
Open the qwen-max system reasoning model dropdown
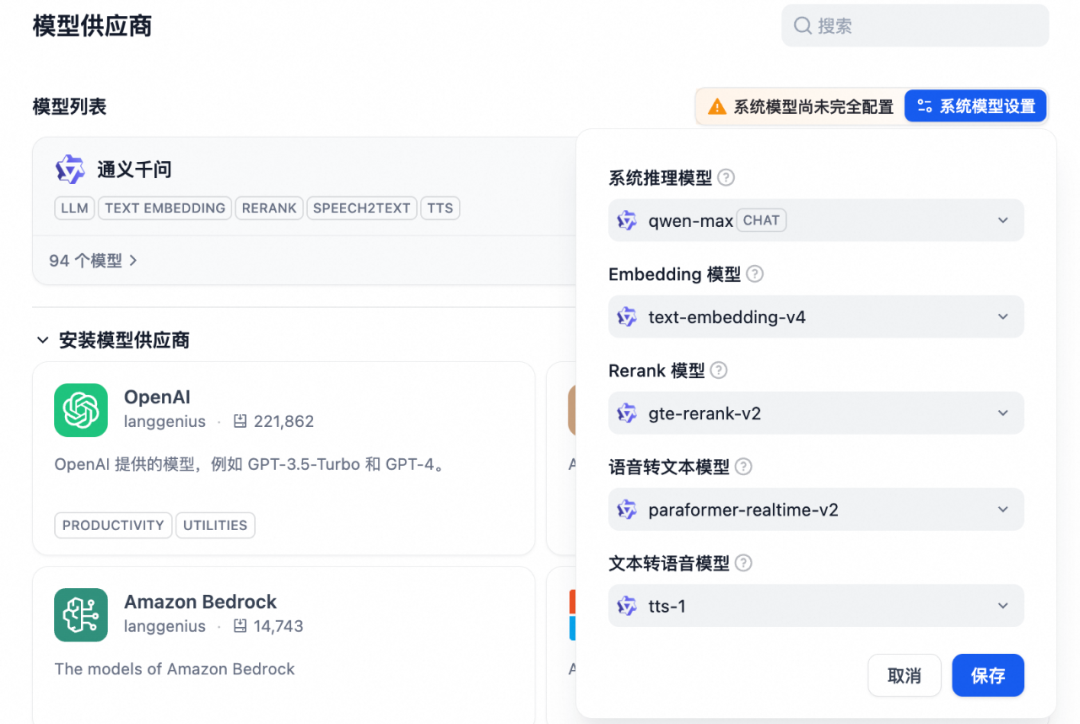pyautogui.click(x=1002, y=220)
